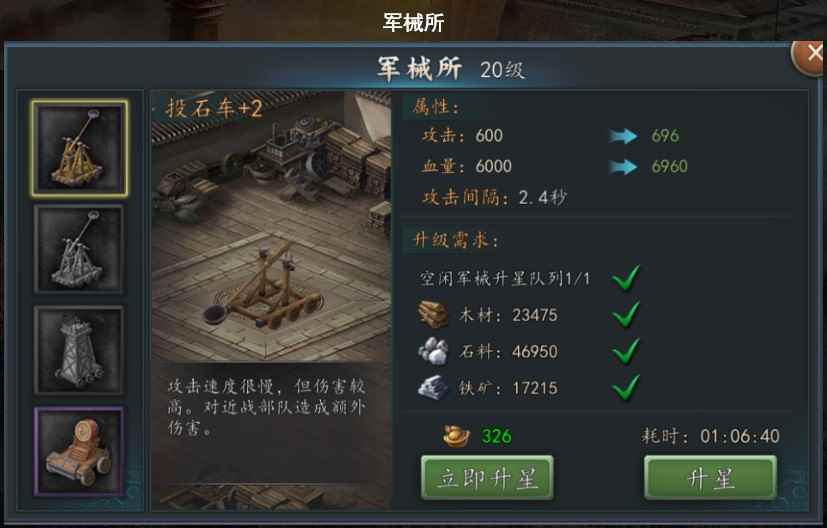Click the blue arrow beside attack 600
Screen dimensions: 827x528
pyautogui.click(x=623, y=136)
